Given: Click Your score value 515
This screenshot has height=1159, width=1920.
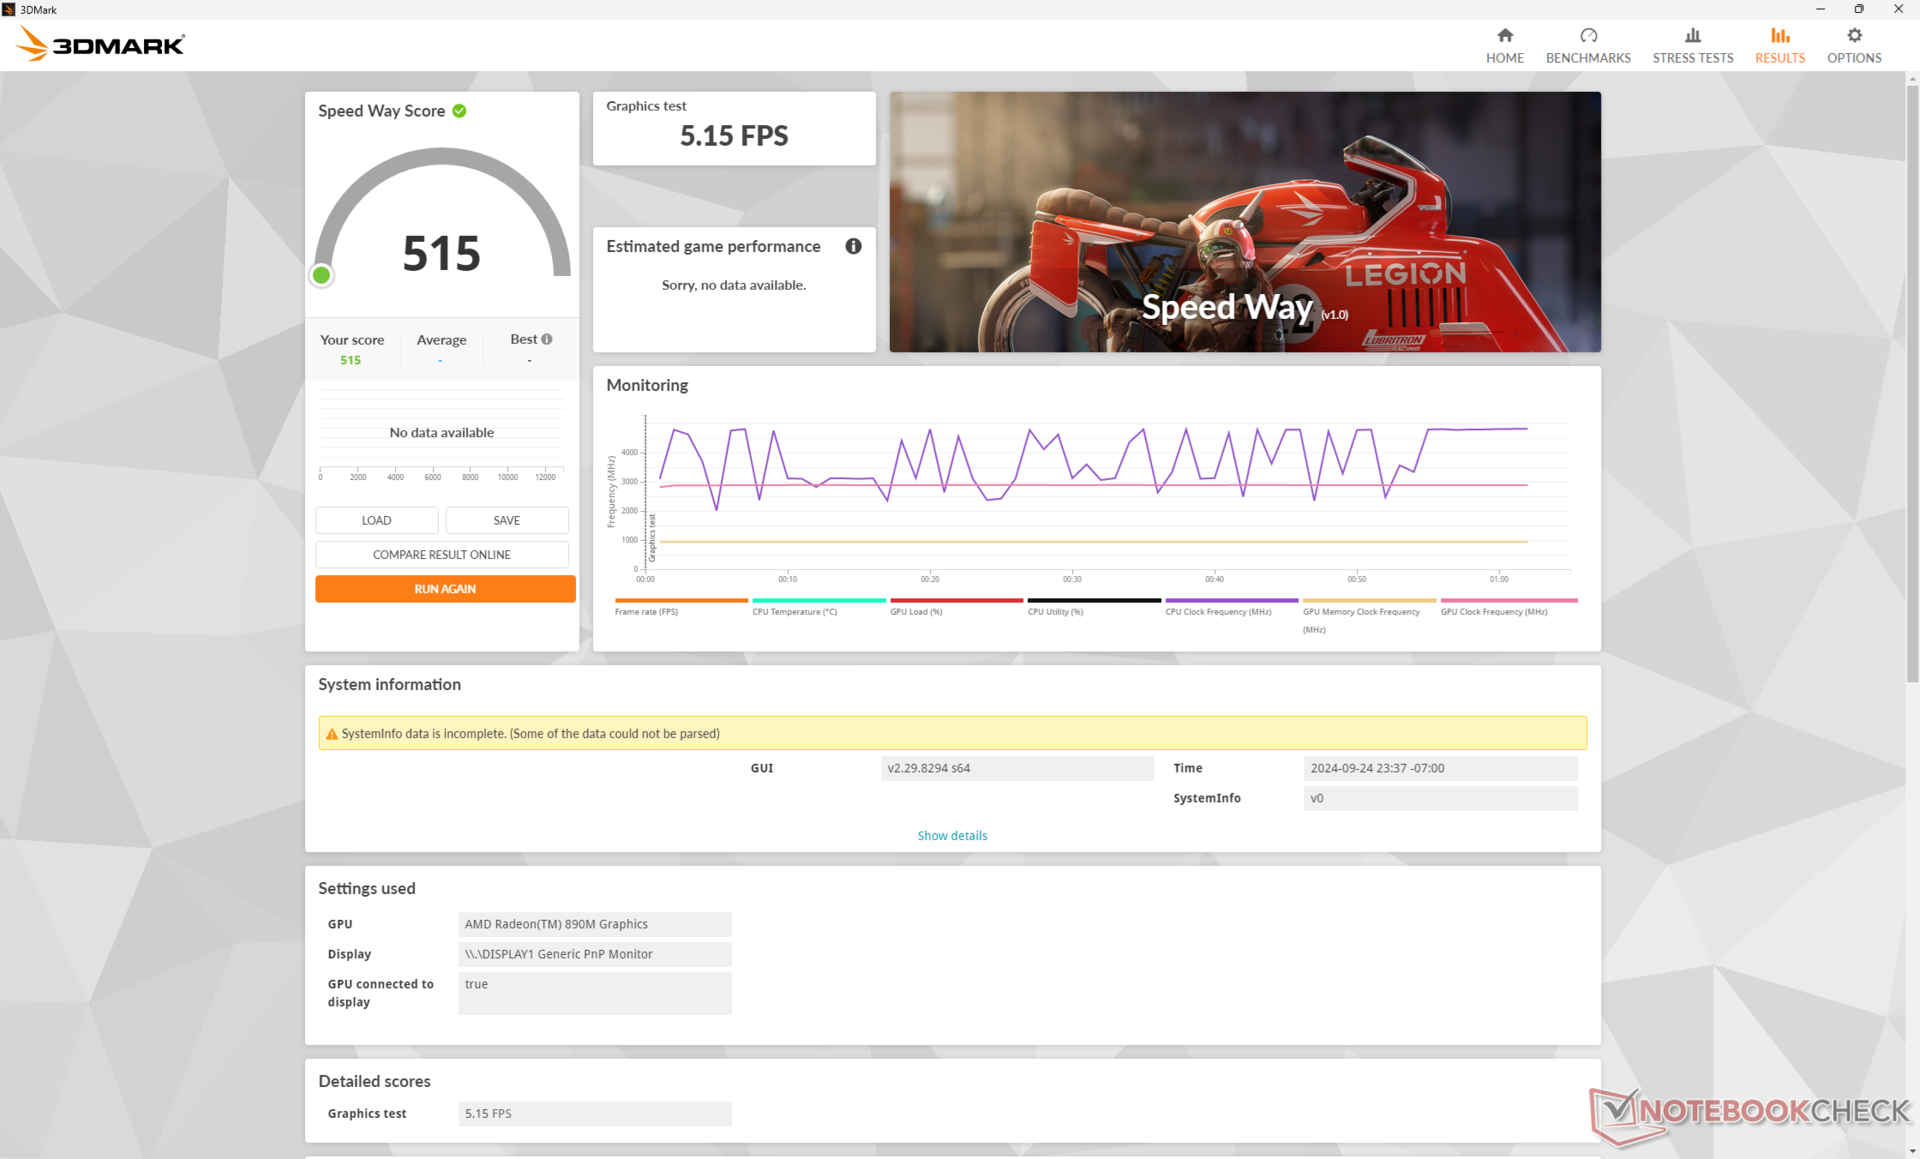Looking at the screenshot, I should tap(350, 360).
